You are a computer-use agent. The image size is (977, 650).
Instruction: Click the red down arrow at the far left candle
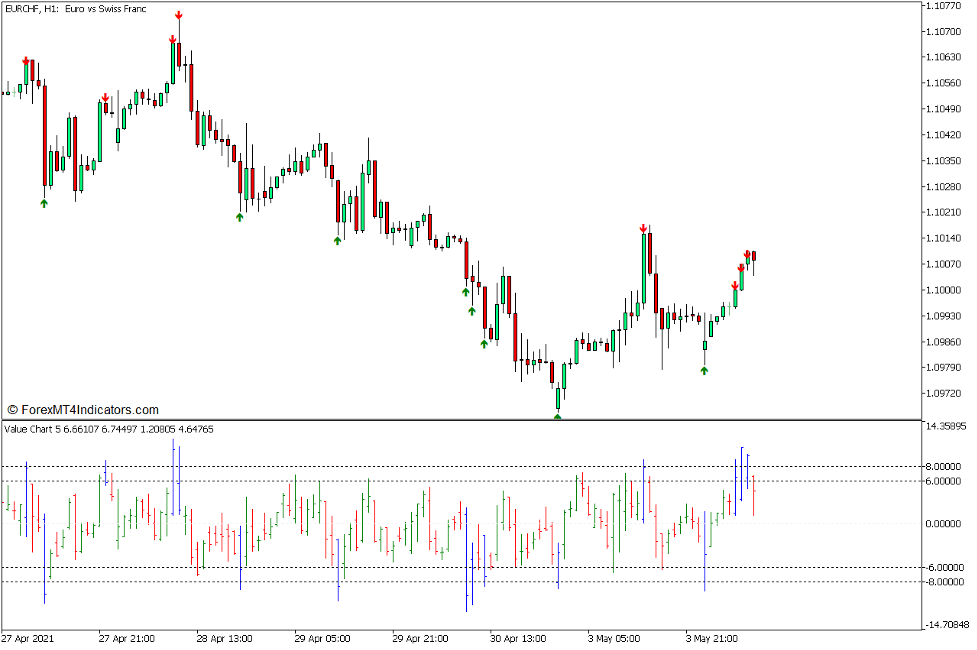[26, 61]
